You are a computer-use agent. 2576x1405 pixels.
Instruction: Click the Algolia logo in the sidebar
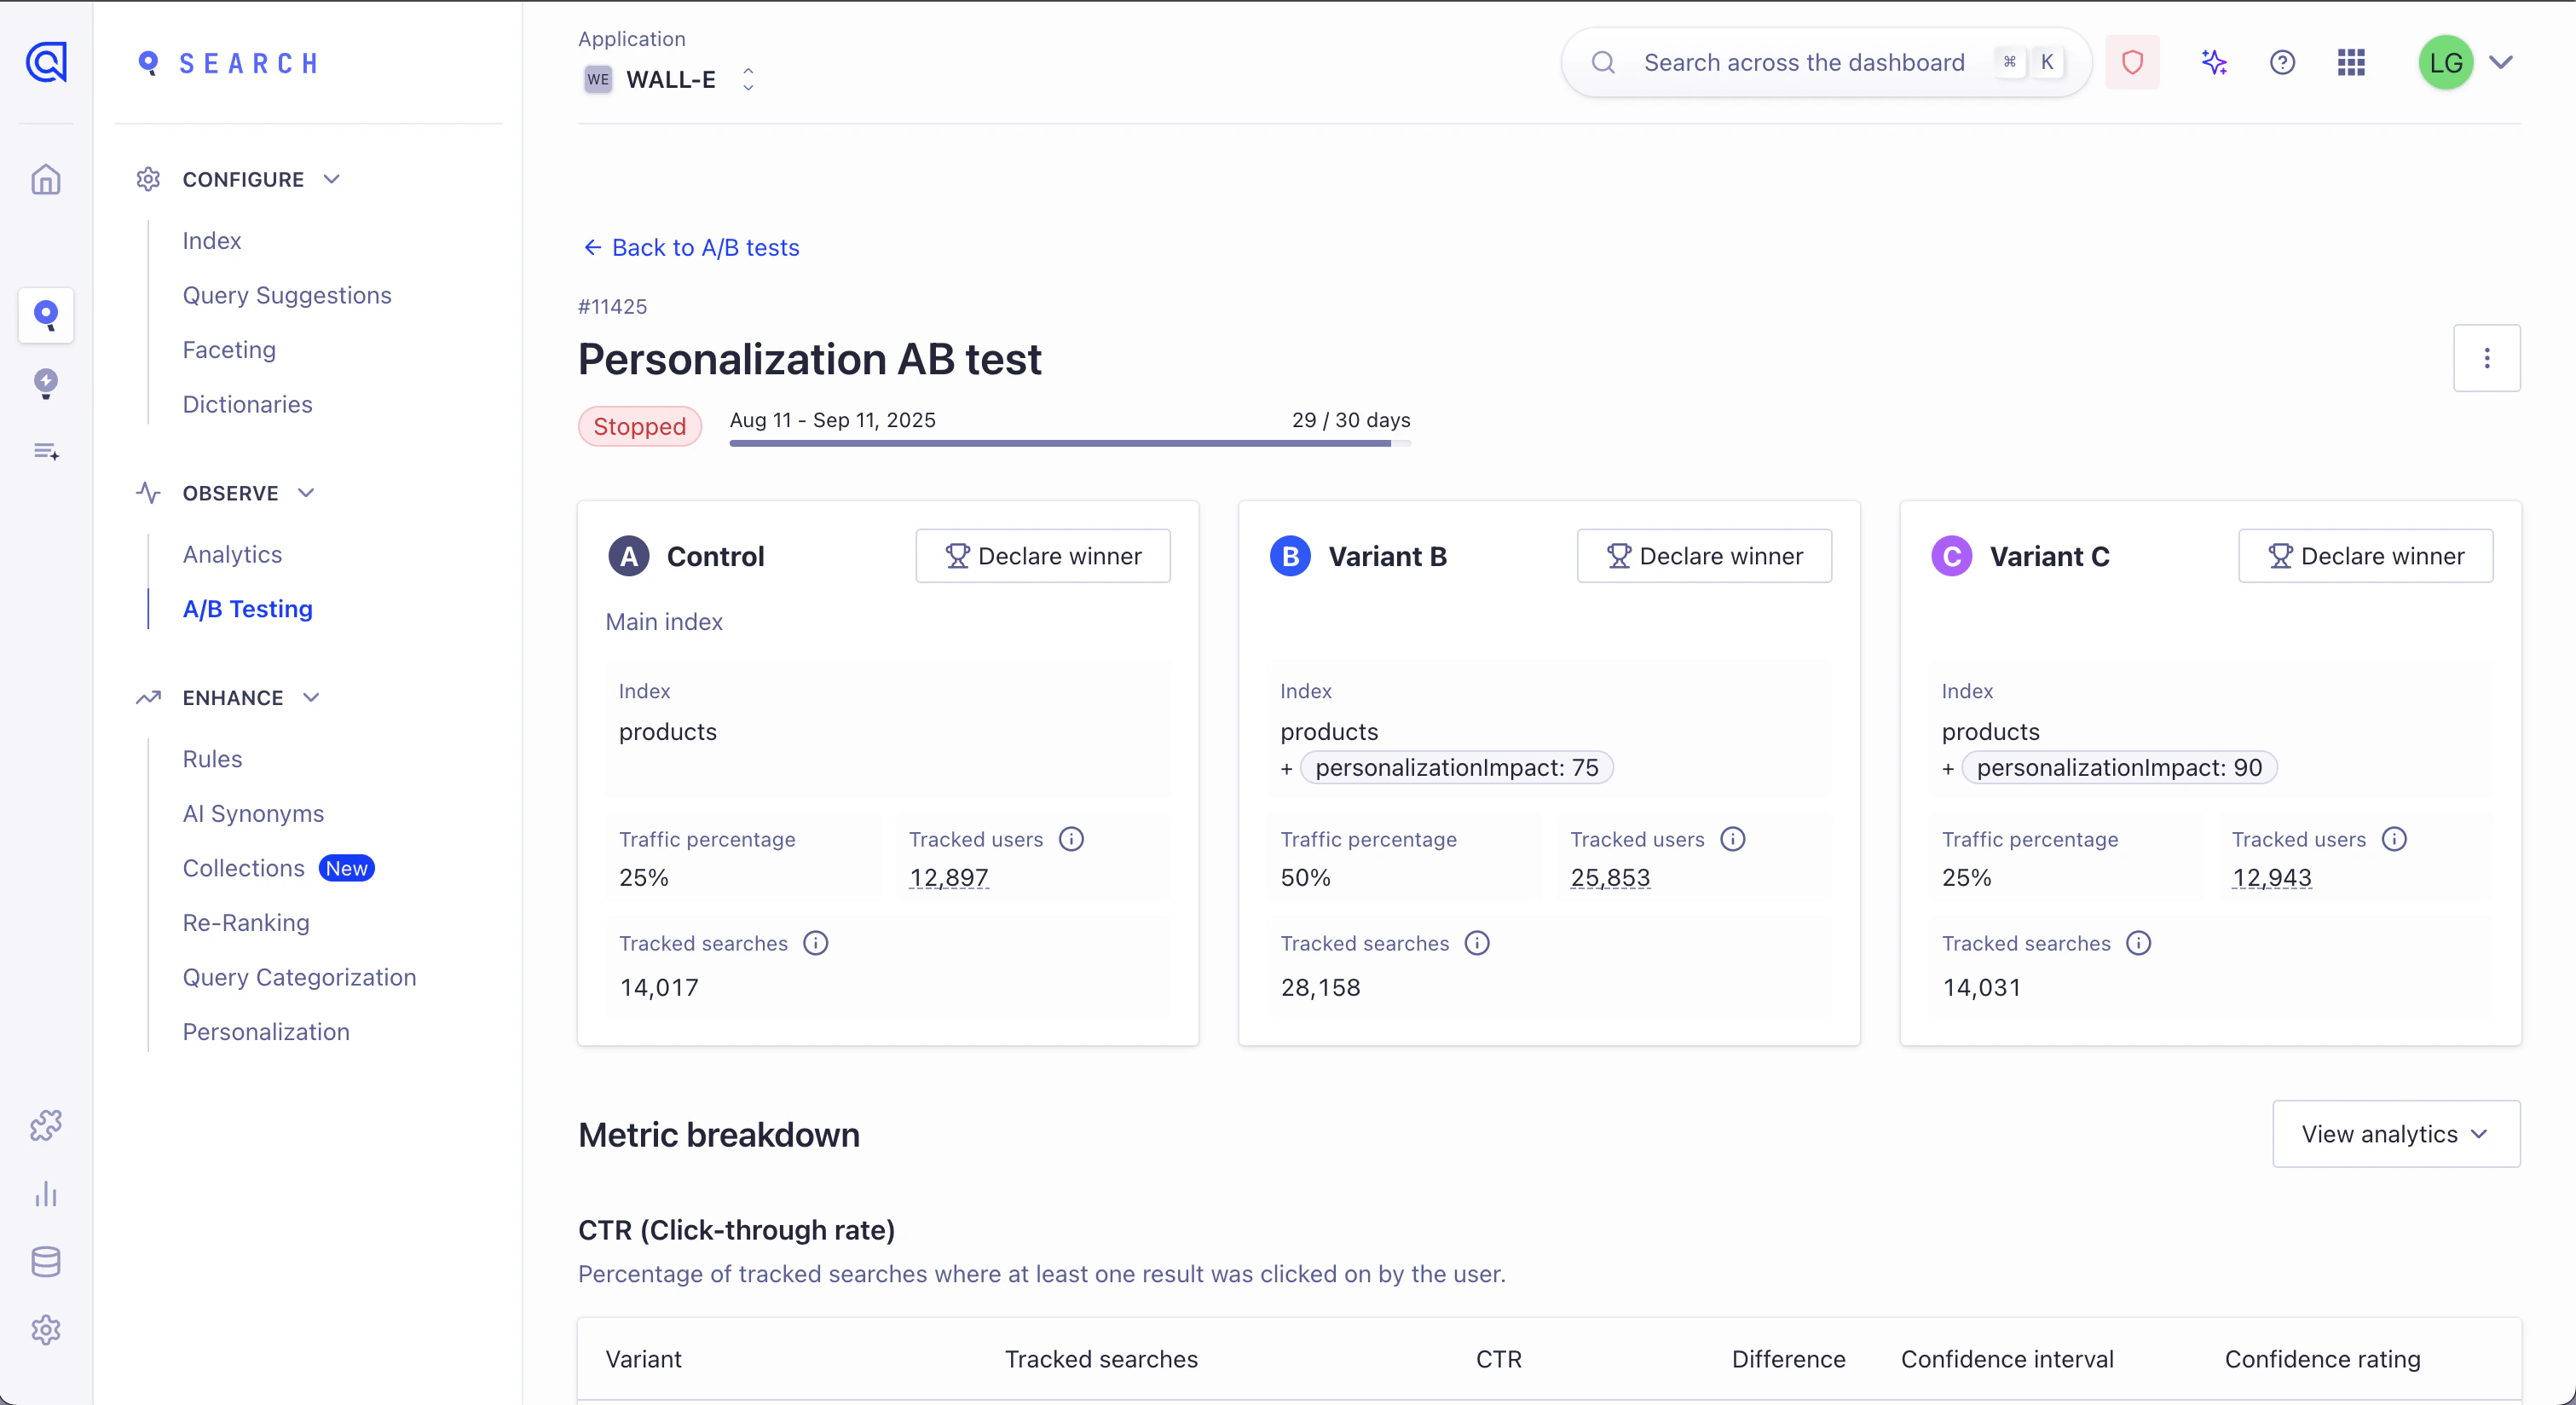pos(46,62)
